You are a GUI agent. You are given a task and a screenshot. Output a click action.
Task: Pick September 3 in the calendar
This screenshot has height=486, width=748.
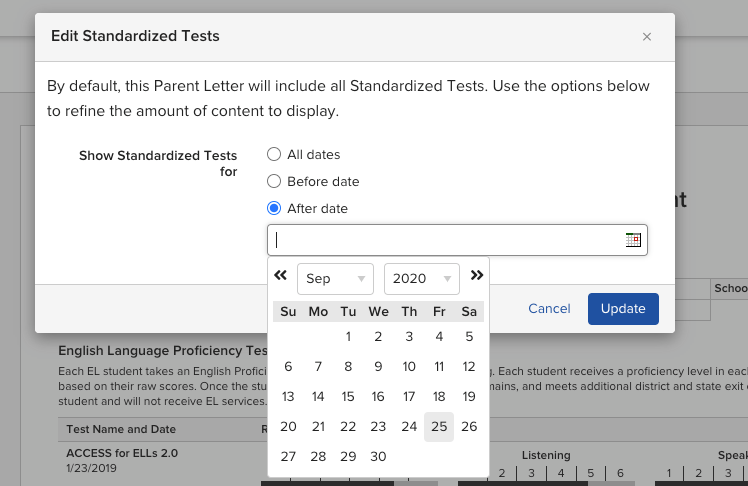(409, 337)
